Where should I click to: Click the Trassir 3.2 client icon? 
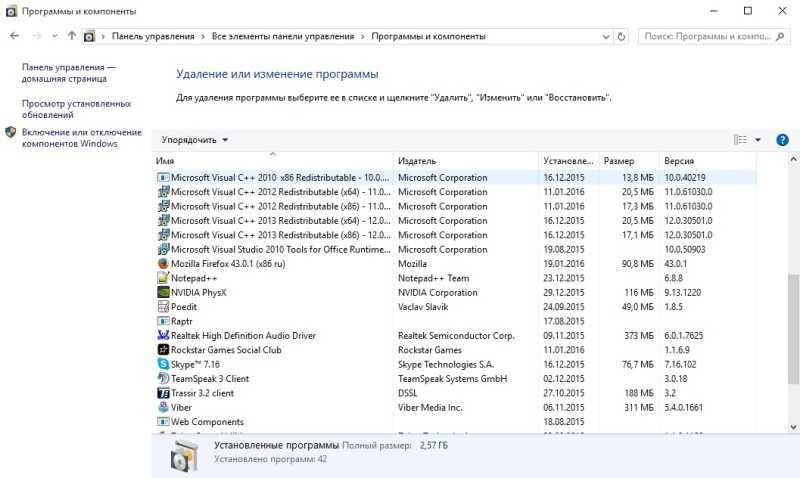point(163,393)
